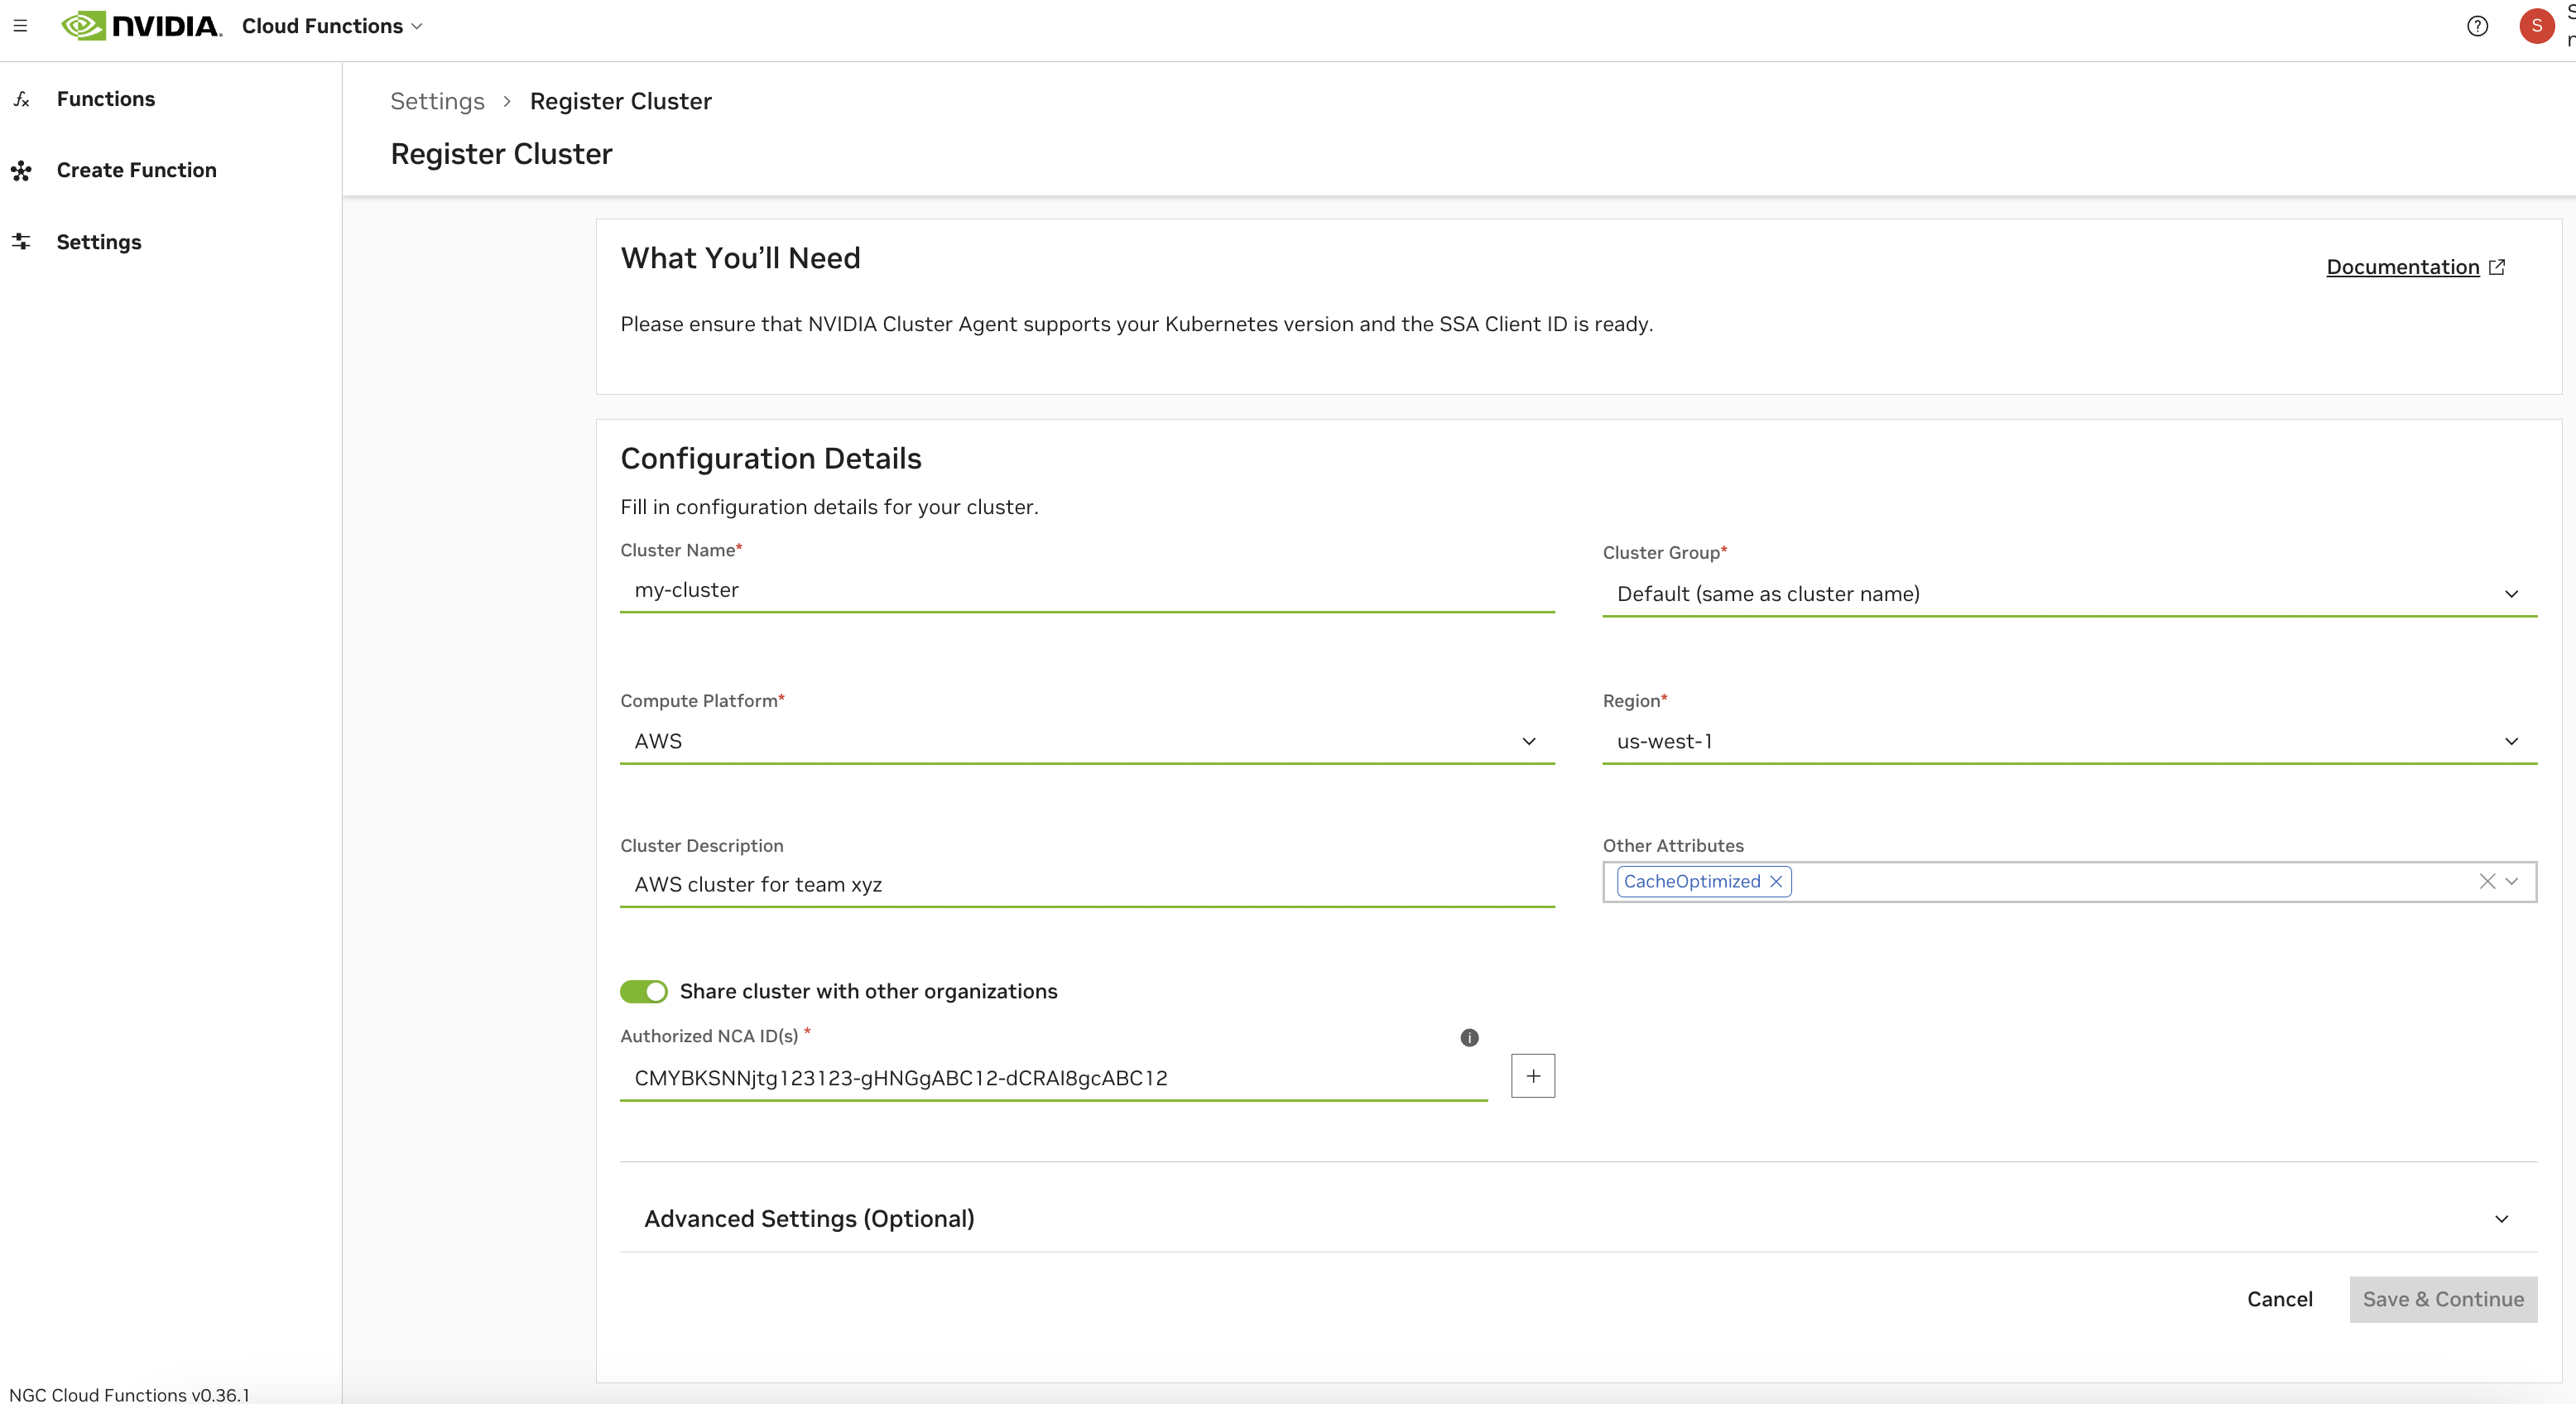Open the hamburger navigation menu
Screen dimensions: 2576x1404
[20, 26]
